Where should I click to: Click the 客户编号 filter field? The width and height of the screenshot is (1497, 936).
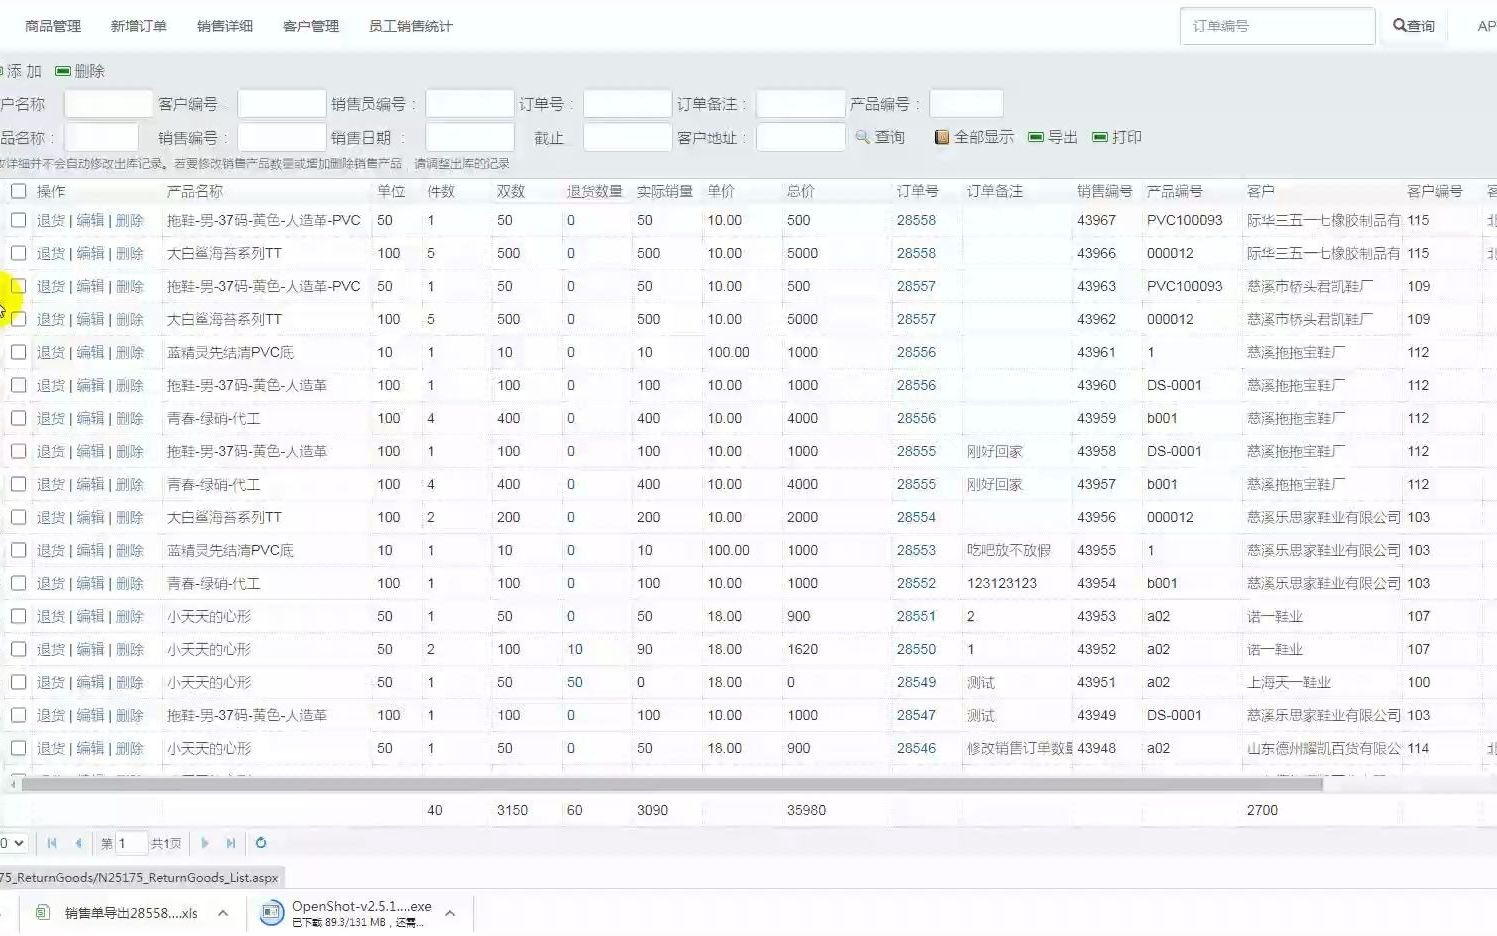(282, 104)
